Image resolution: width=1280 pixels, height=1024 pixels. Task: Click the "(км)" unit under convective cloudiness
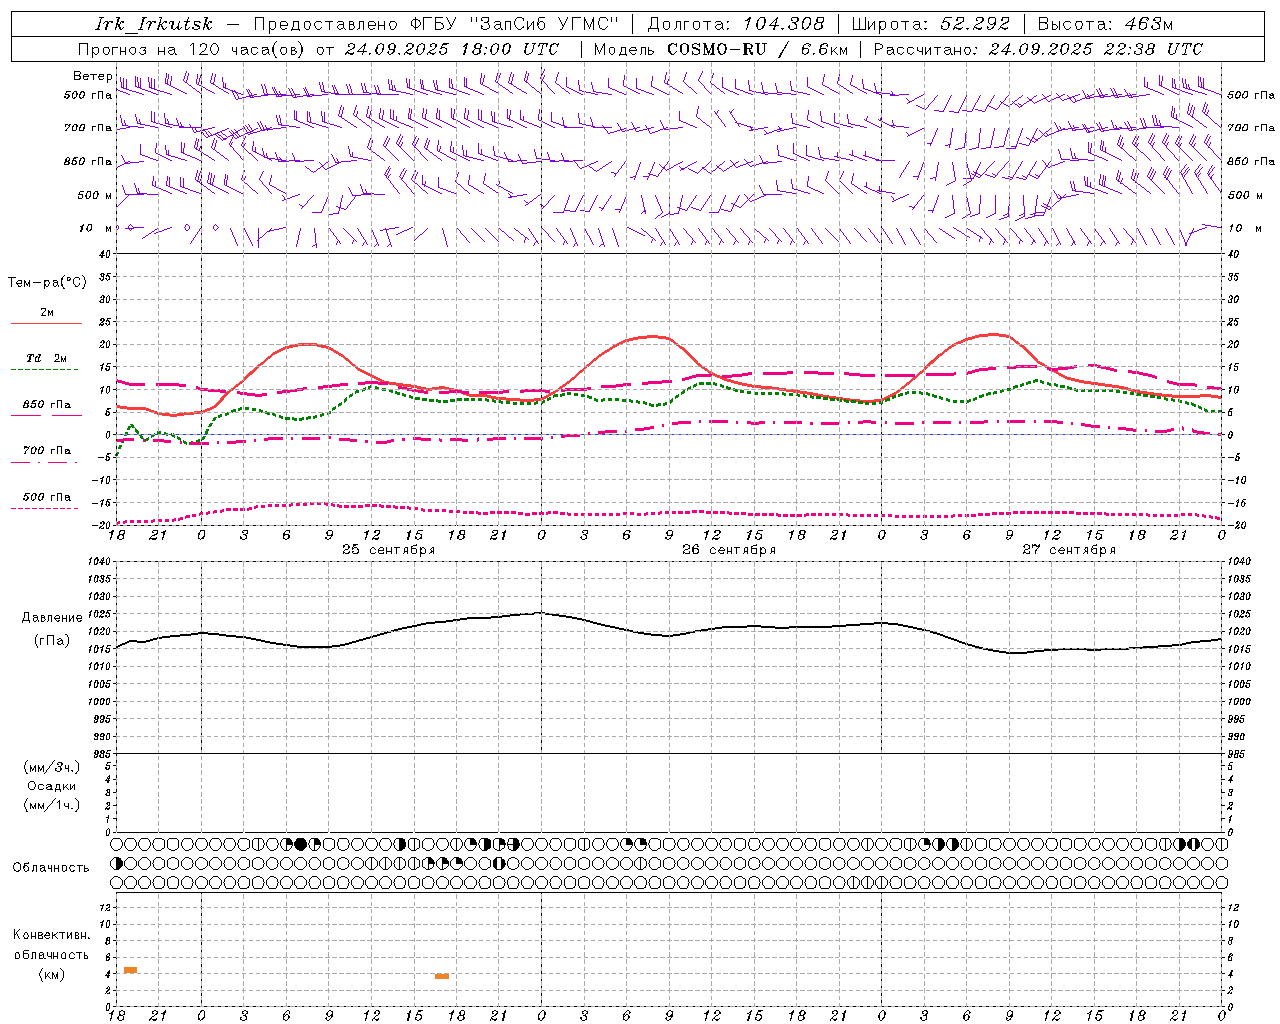click(x=51, y=974)
